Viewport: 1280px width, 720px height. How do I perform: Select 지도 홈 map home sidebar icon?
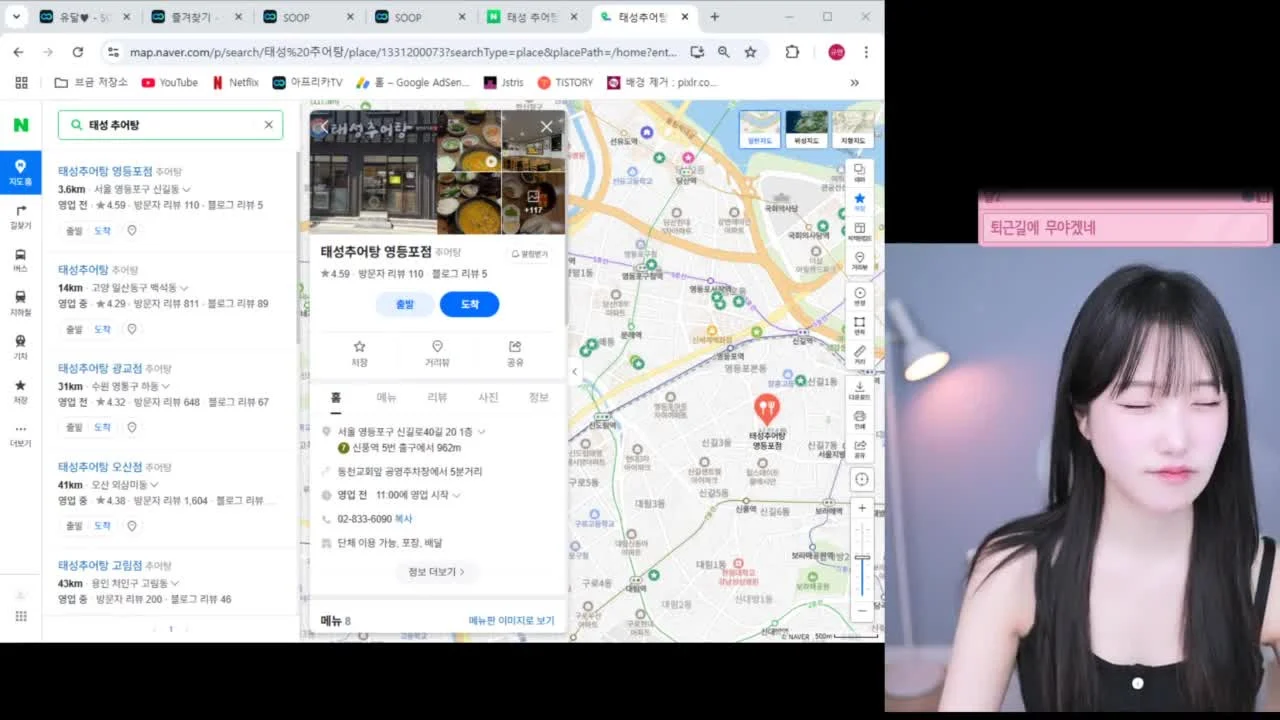pyautogui.click(x=20, y=172)
